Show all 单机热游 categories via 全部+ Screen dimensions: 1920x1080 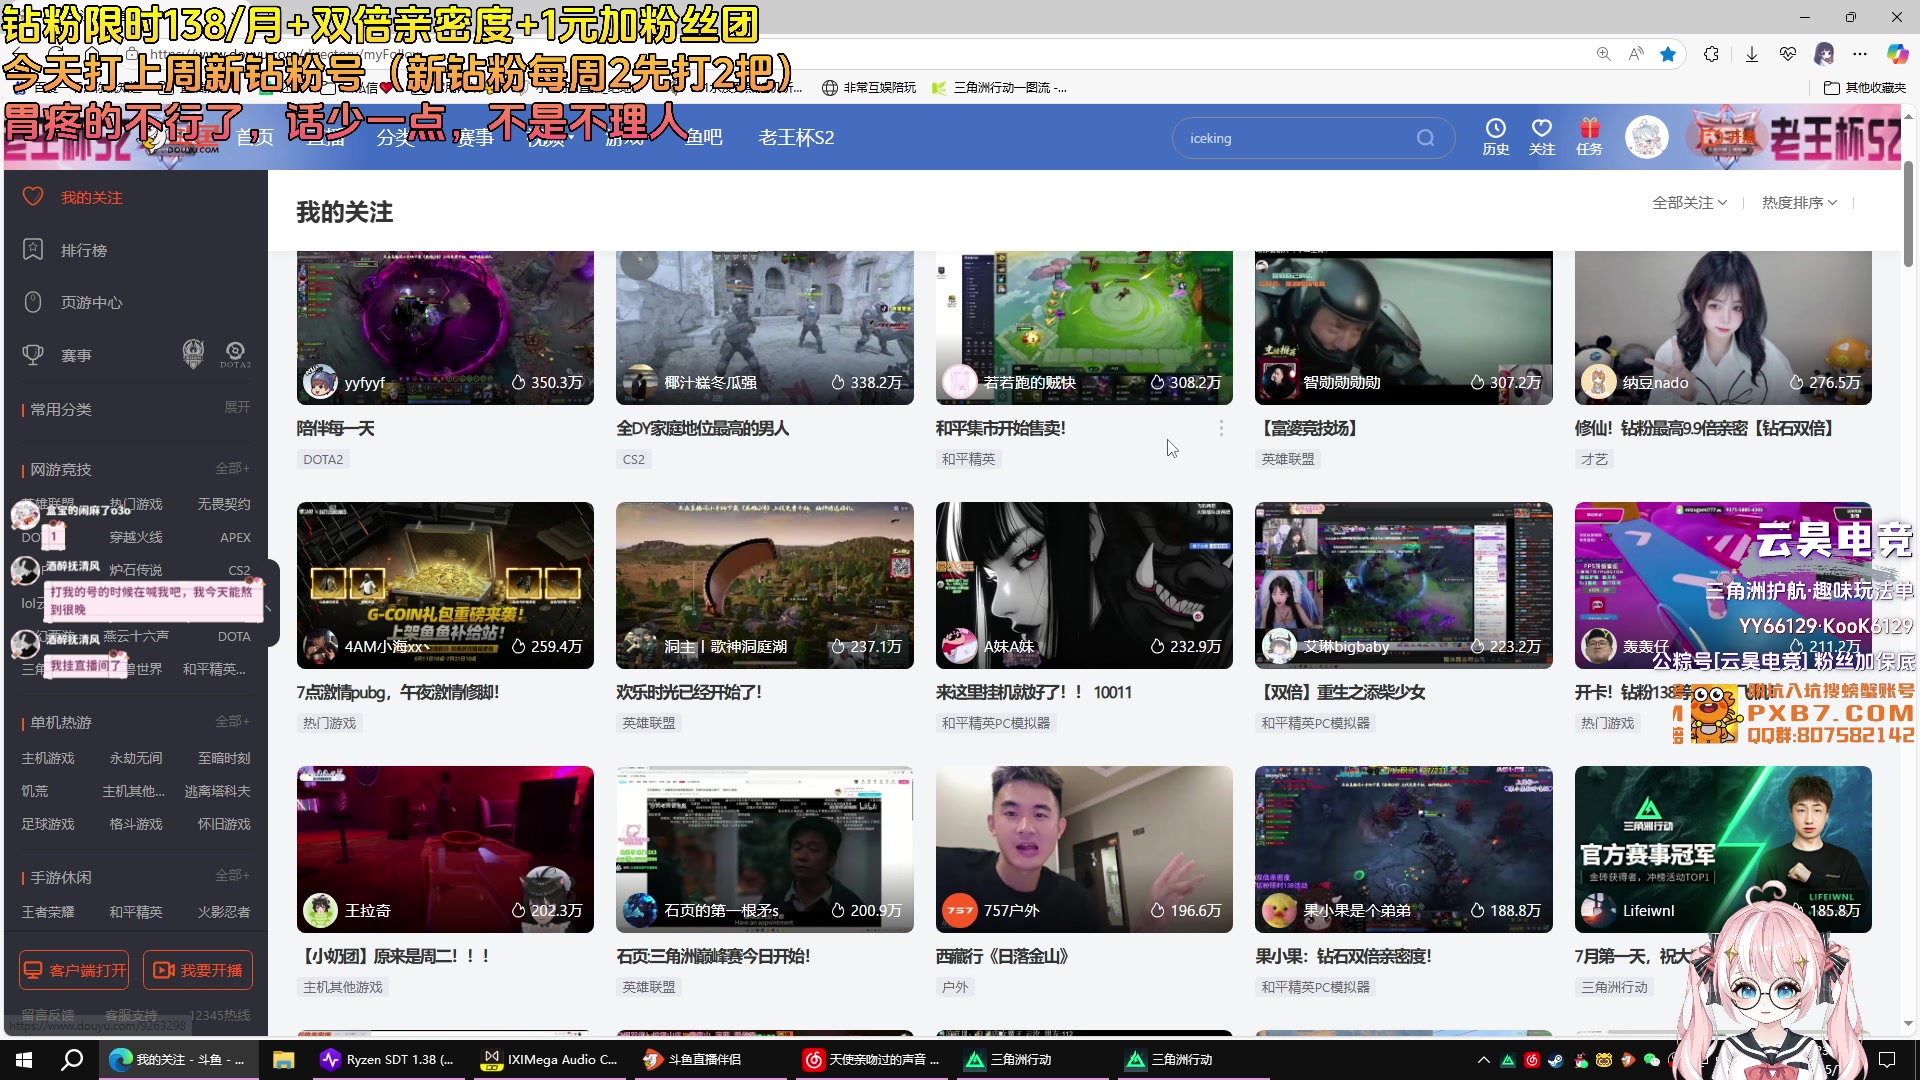tap(233, 721)
